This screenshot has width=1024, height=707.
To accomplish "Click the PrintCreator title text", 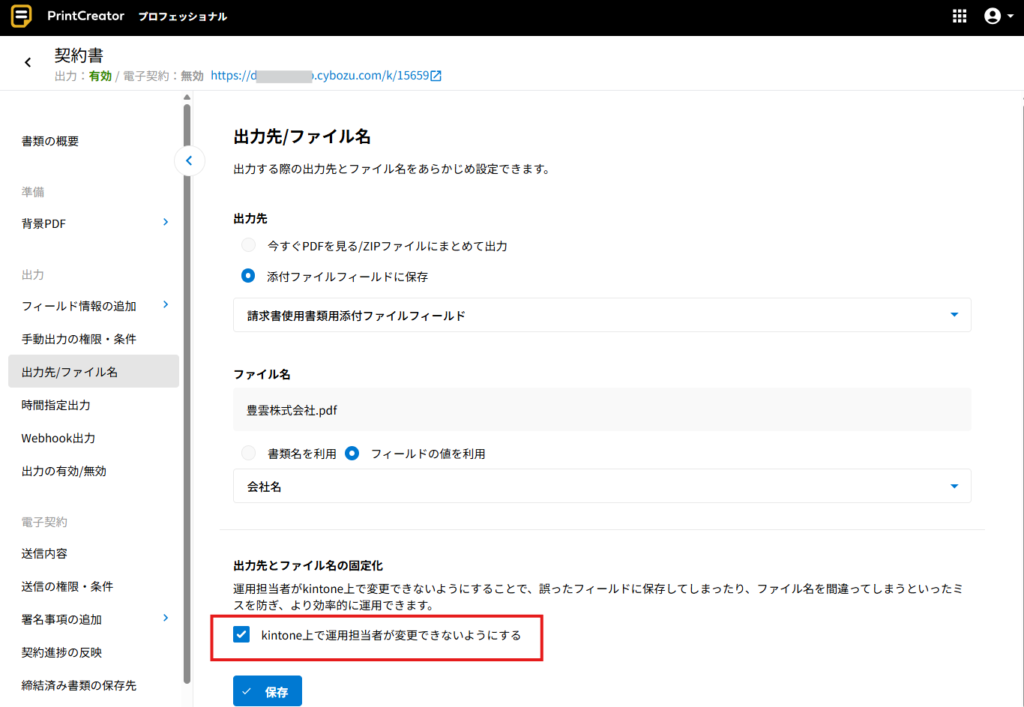I will coord(86,16).
